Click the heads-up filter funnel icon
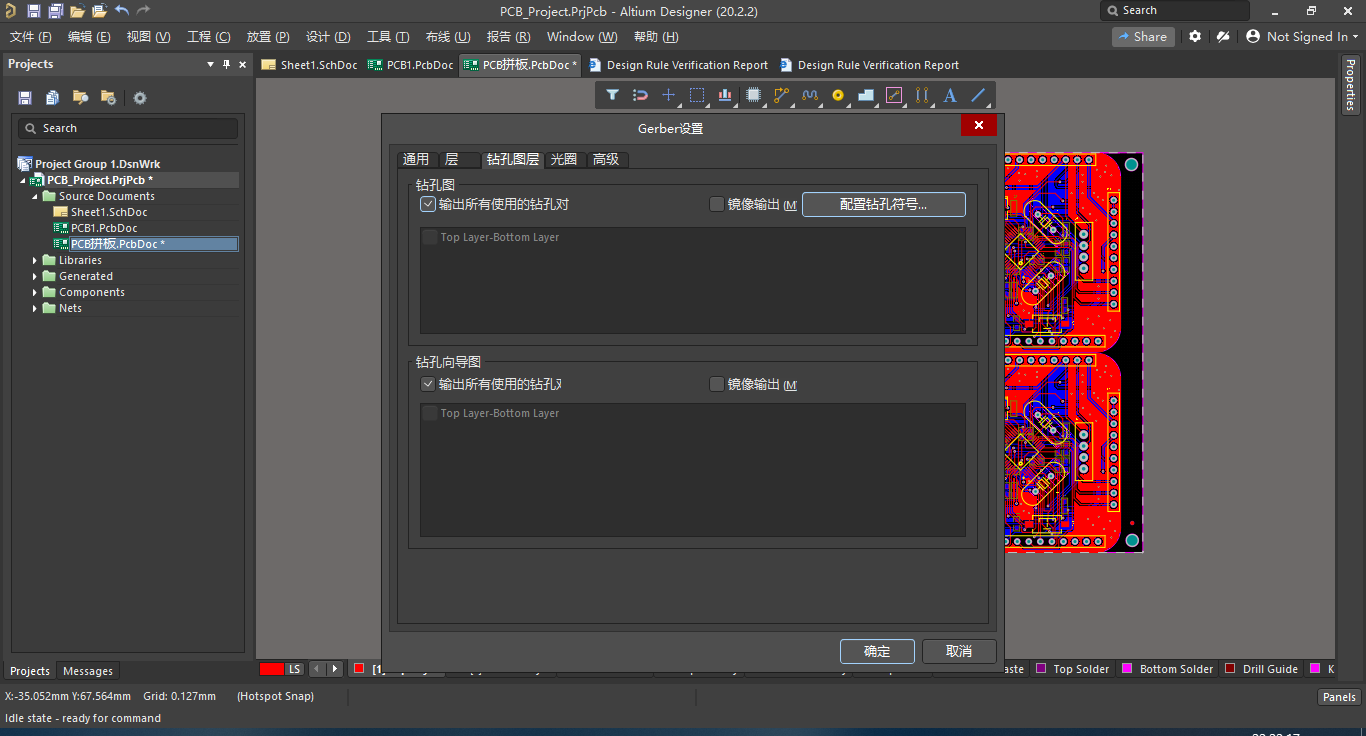Image resolution: width=1366 pixels, height=736 pixels. tap(613, 95)
